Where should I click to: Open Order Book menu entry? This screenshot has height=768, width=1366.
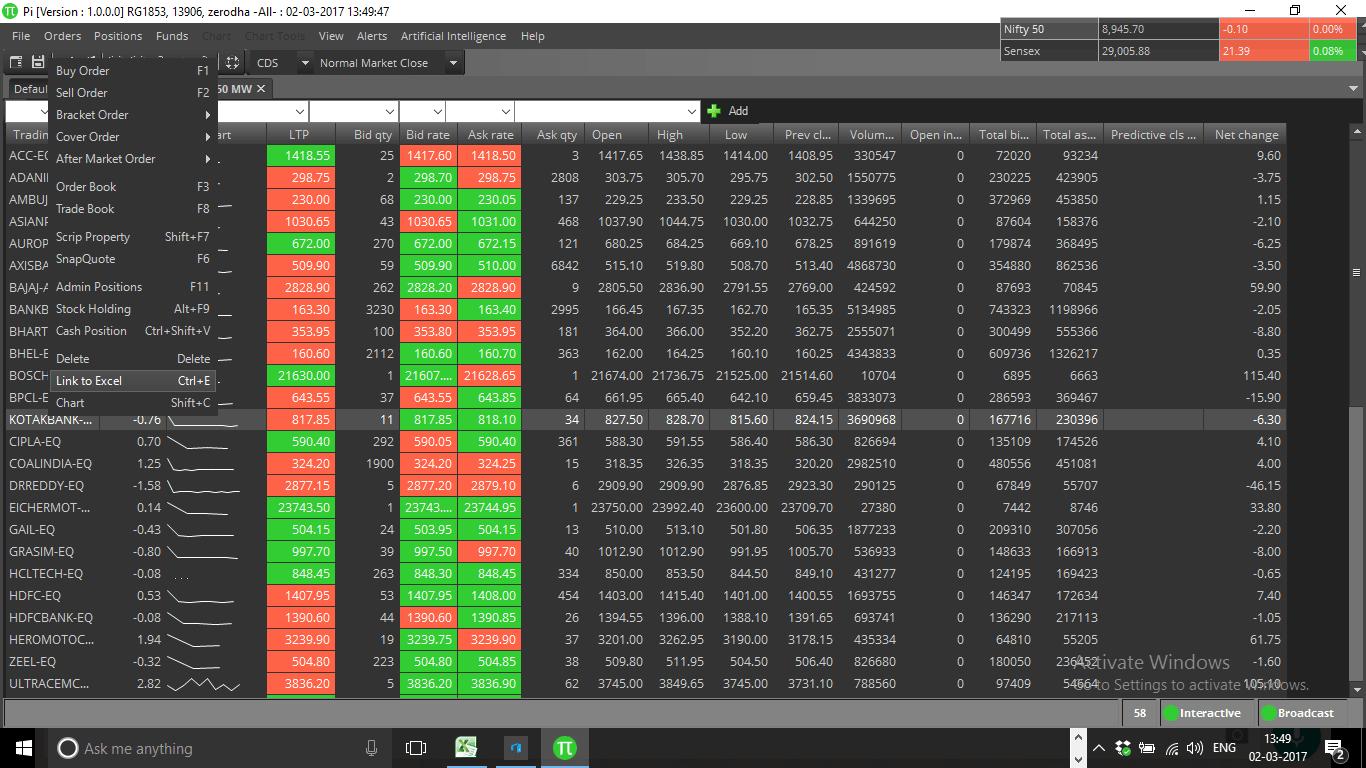[x=133, y=187]
